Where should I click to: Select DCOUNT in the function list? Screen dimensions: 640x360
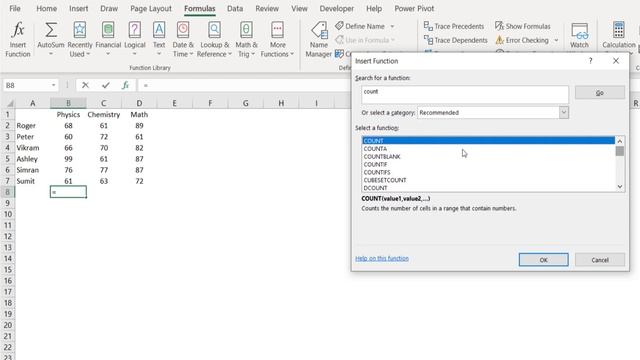click(x=488, y=188)
